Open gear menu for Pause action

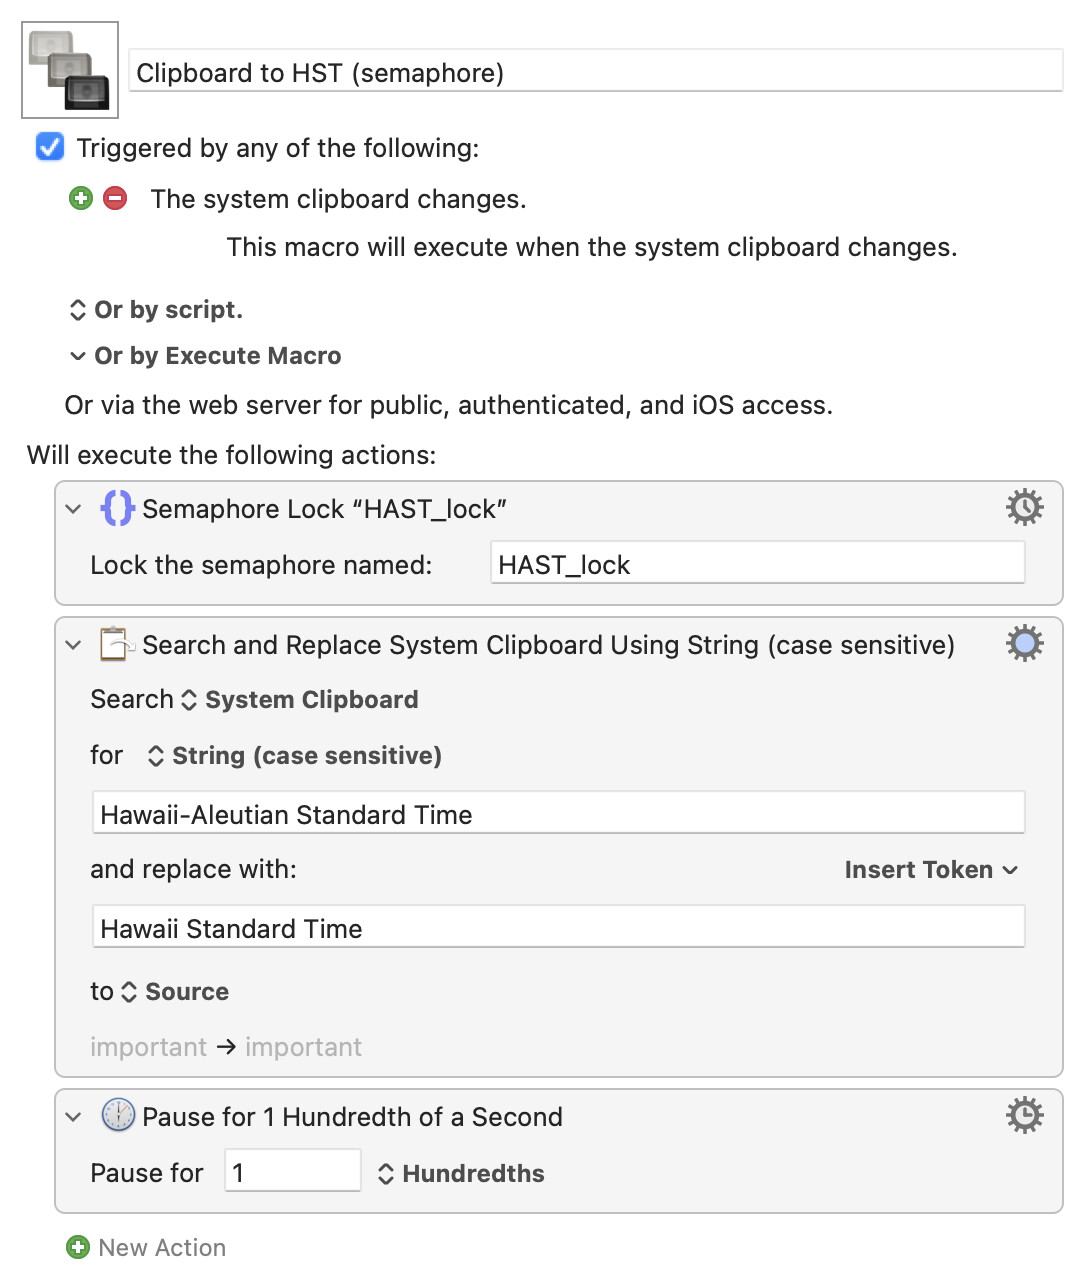[1024, 1115]
